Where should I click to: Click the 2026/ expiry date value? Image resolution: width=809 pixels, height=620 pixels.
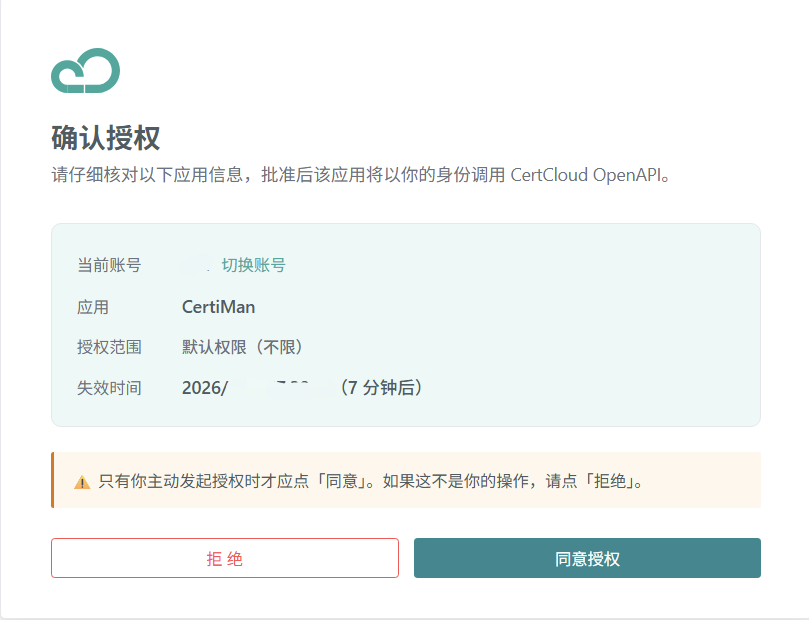205,387
